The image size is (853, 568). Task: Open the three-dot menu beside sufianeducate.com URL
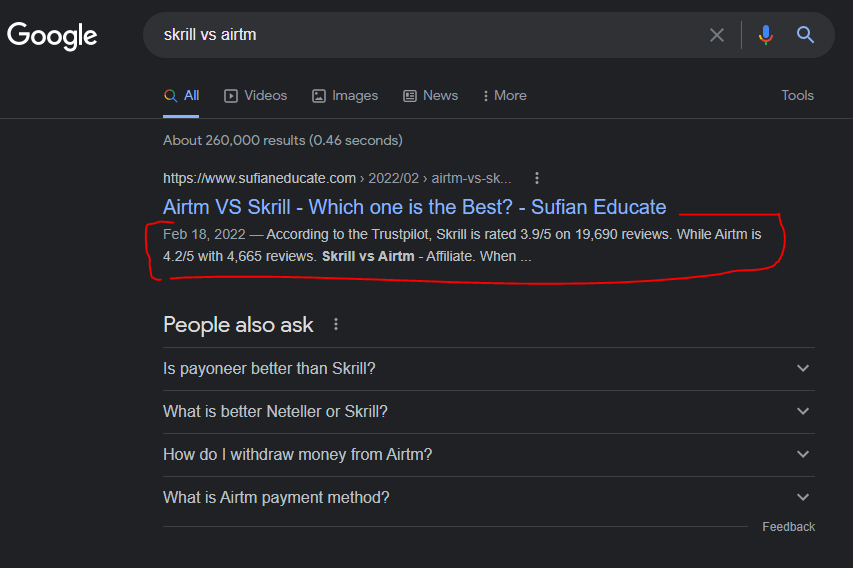coord(537,178)
